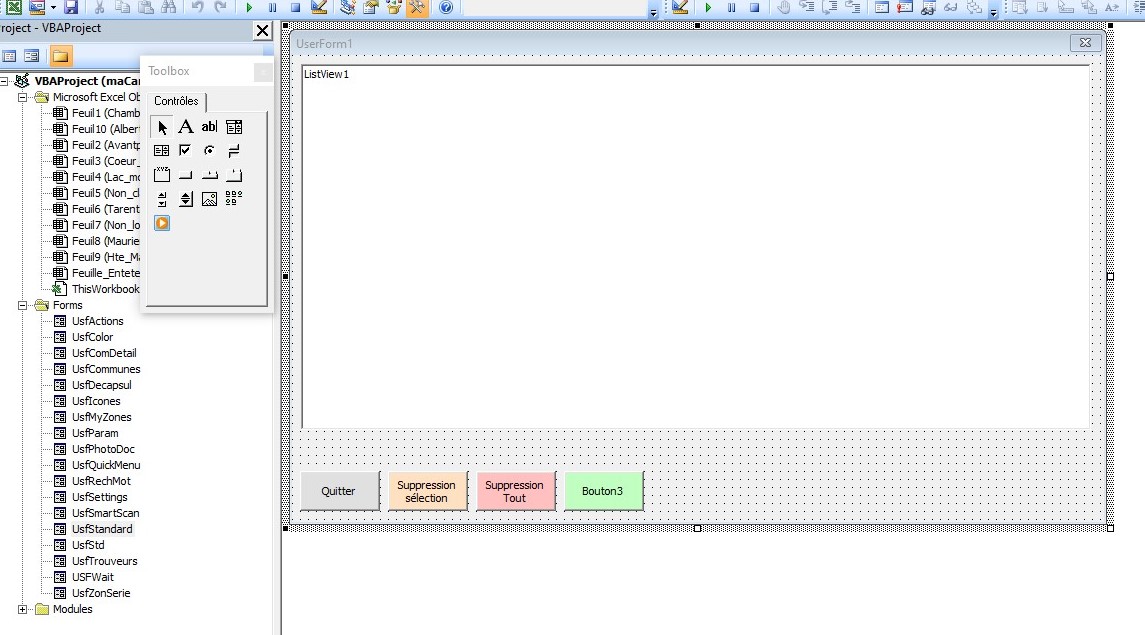The width and height of the screenshot is (1145, 635).
Task: Choose the ComboBox control in Toolbox
Action: (x=234, y=127)
